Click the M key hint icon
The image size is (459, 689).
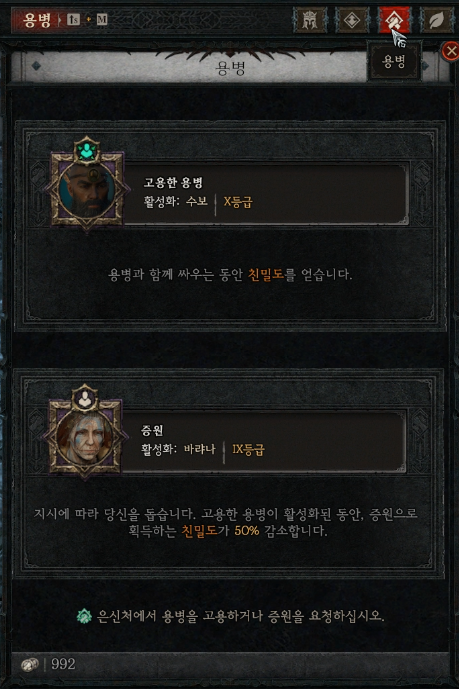point(102,19)
